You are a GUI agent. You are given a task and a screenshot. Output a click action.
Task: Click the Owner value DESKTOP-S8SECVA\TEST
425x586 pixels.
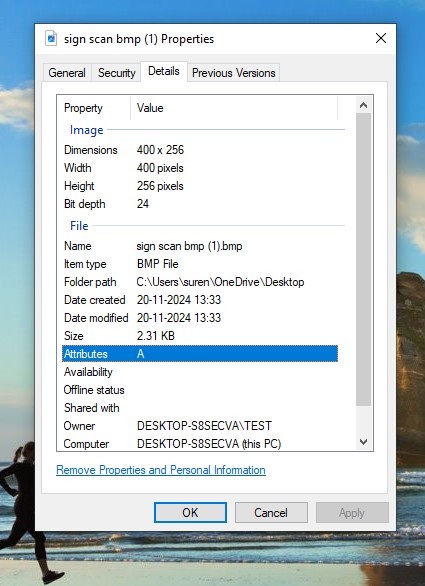[x=204, y=426]
